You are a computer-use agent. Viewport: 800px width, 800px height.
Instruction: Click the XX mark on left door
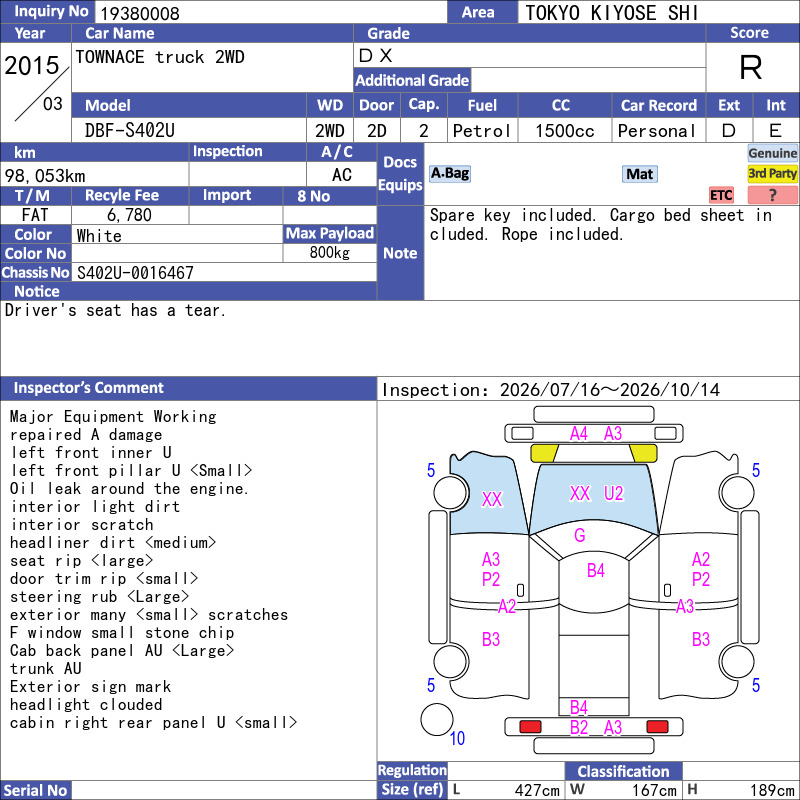click(492, 499)
